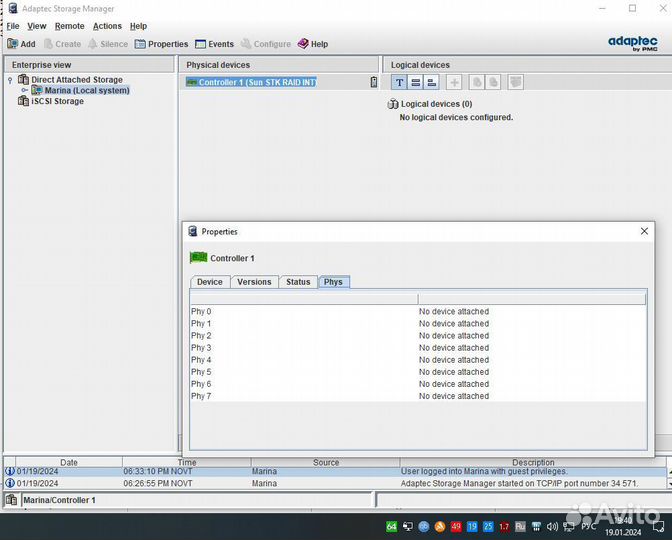672x540 pixels.
Task: Click the Time column header in event log
Action: (187, 462)
